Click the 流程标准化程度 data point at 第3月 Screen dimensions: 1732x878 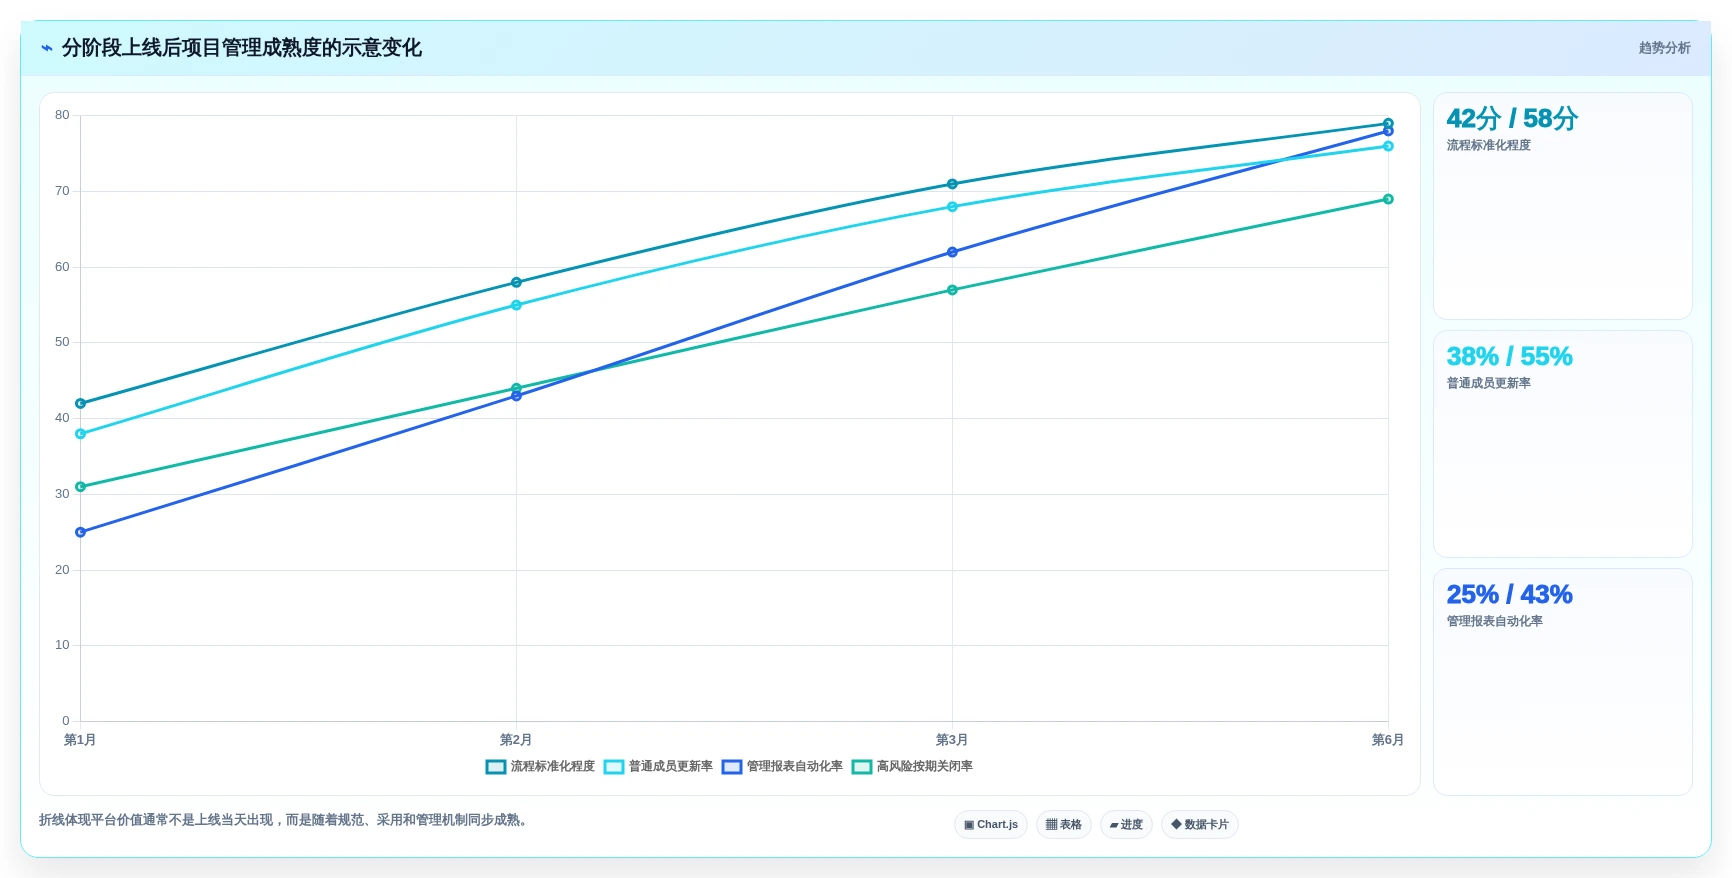952,184
